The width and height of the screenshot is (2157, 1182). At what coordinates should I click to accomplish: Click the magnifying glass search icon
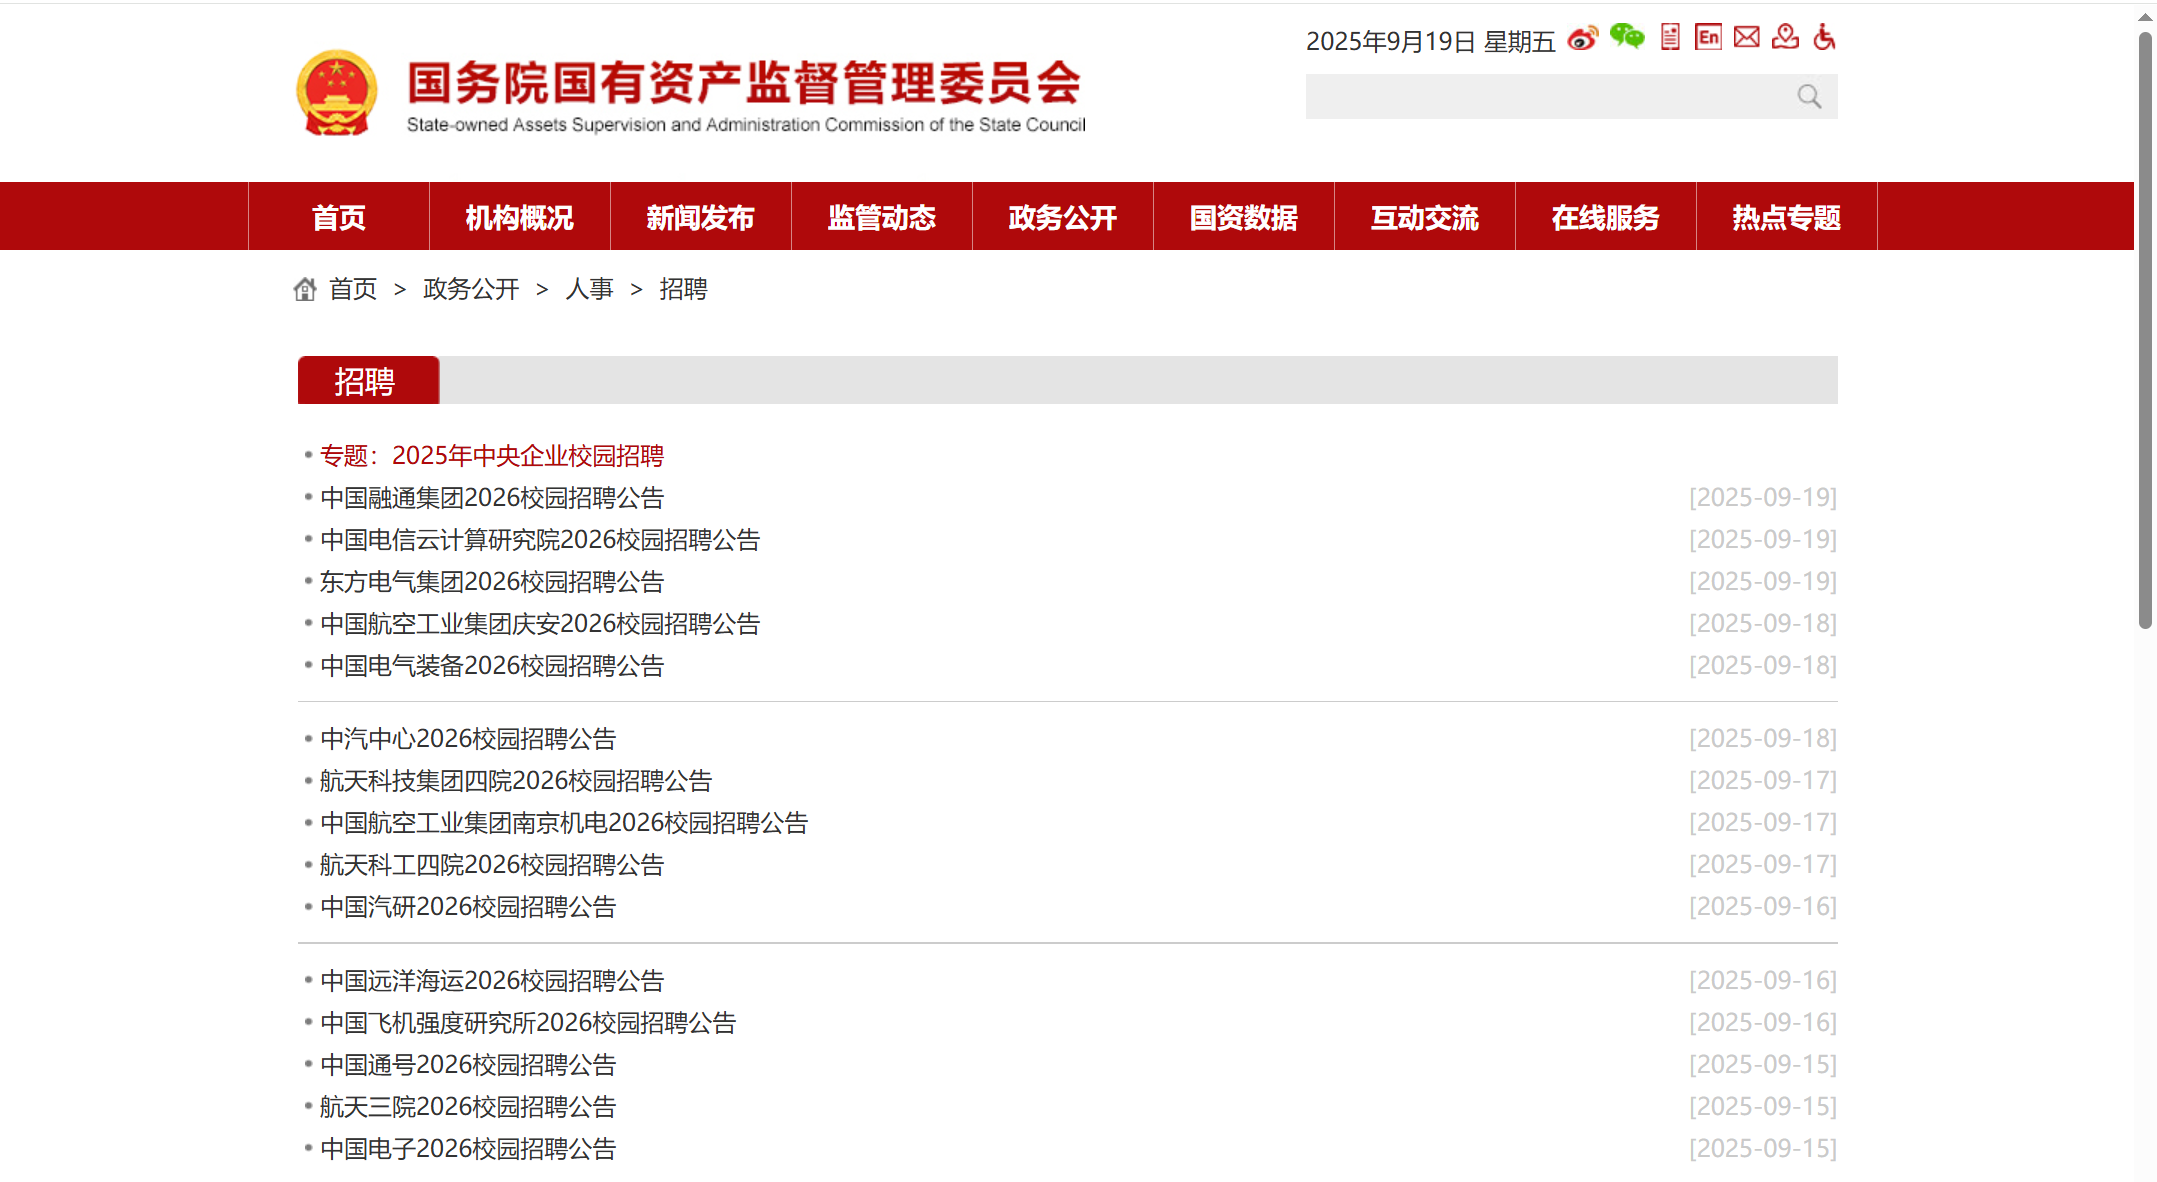coord(1809,97)
